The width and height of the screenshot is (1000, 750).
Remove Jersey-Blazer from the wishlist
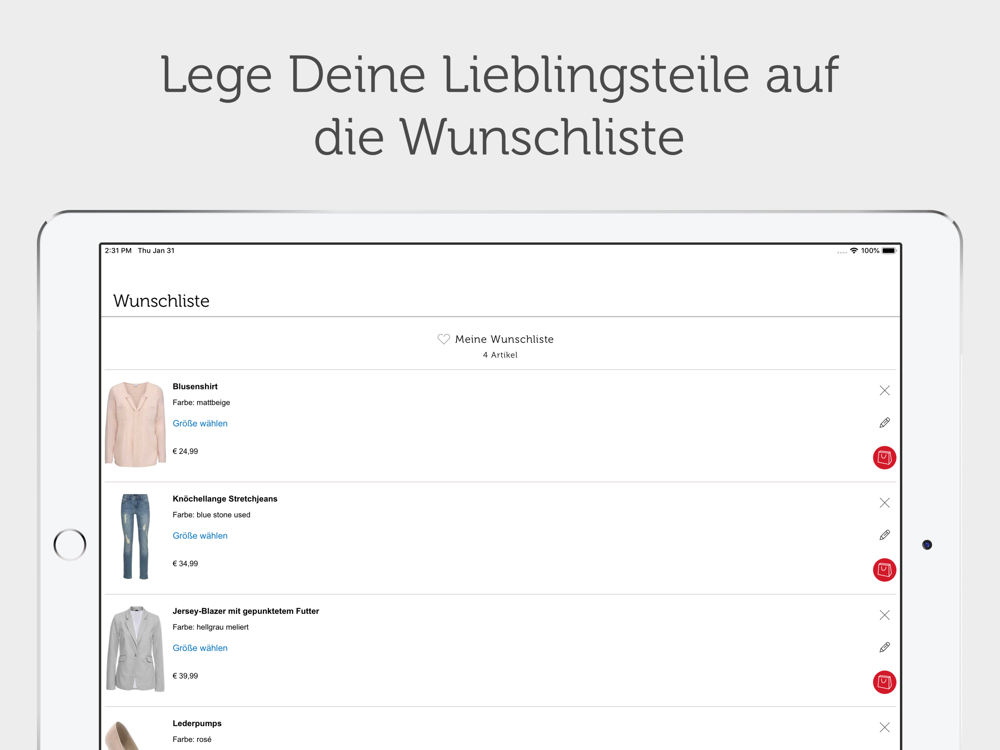click(884, 615)
